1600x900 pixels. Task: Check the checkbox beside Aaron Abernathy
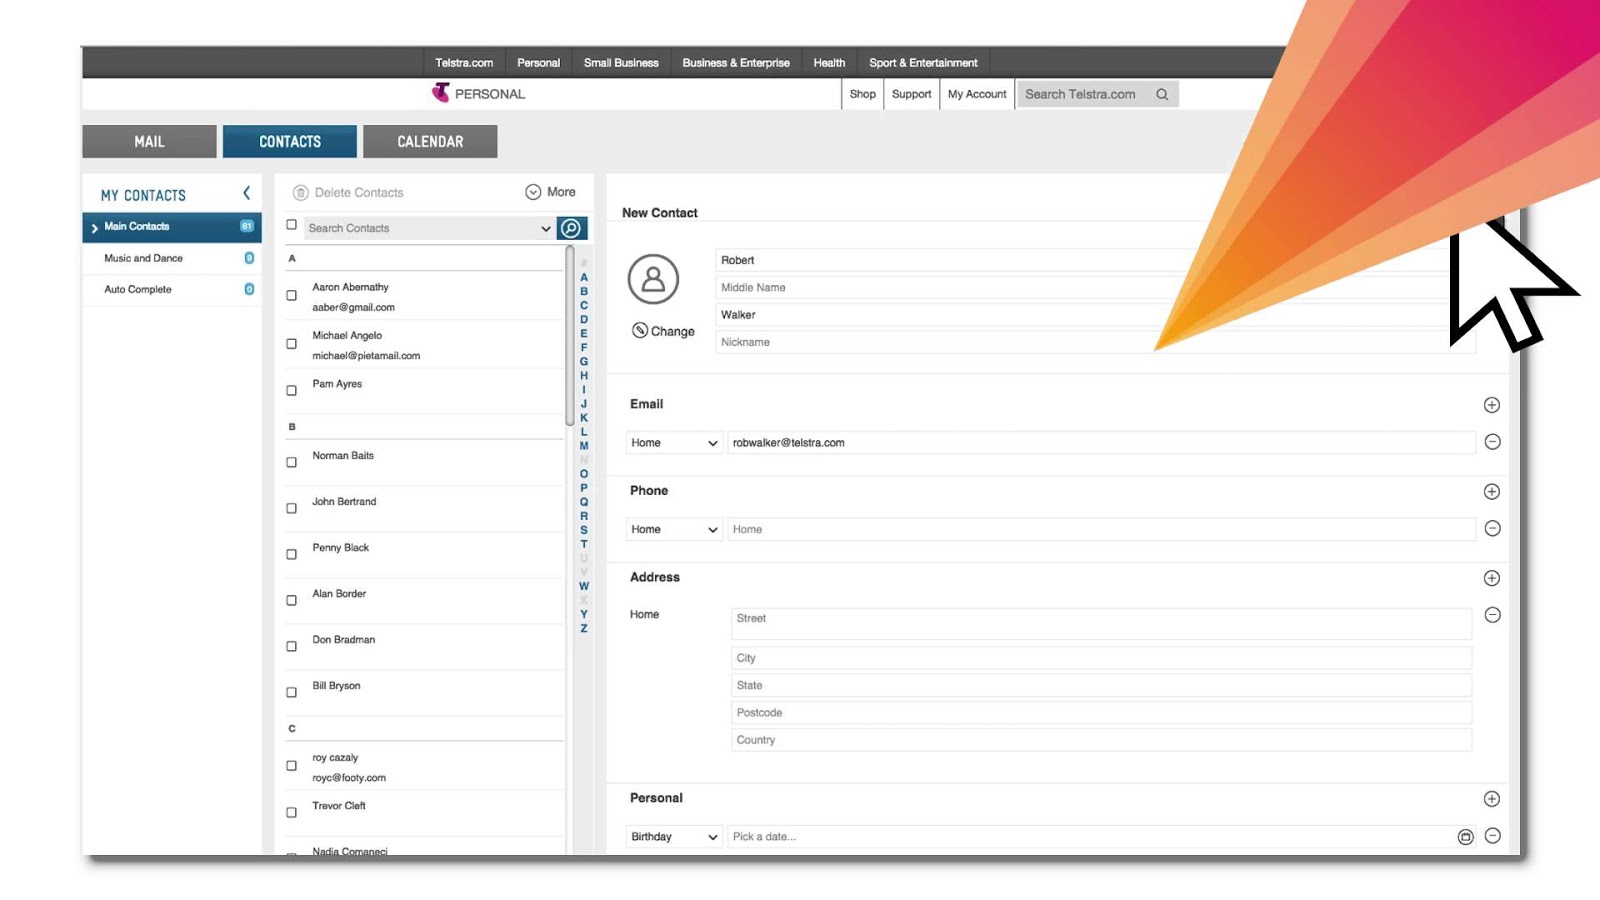(x=291, y=295)
